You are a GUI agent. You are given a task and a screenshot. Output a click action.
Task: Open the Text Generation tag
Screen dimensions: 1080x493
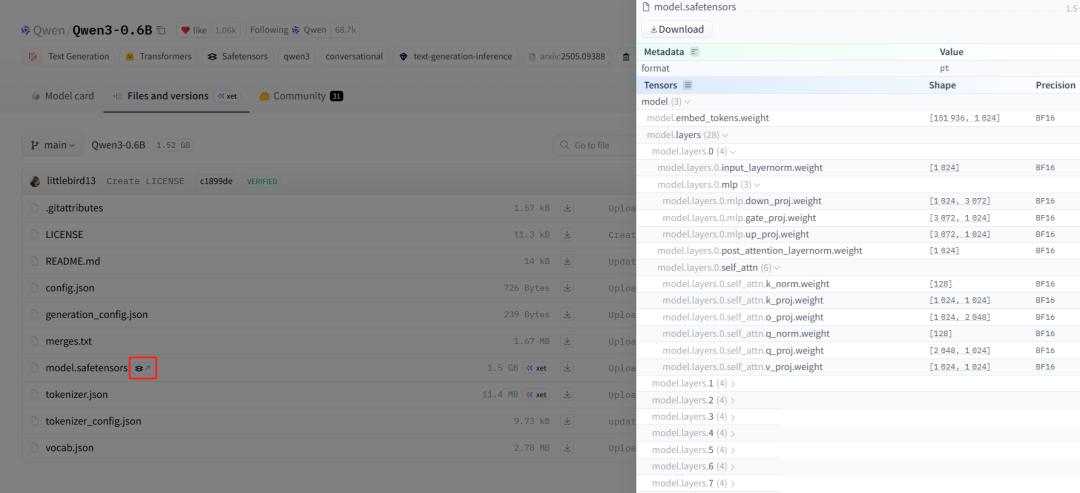(x=69, y=56)
